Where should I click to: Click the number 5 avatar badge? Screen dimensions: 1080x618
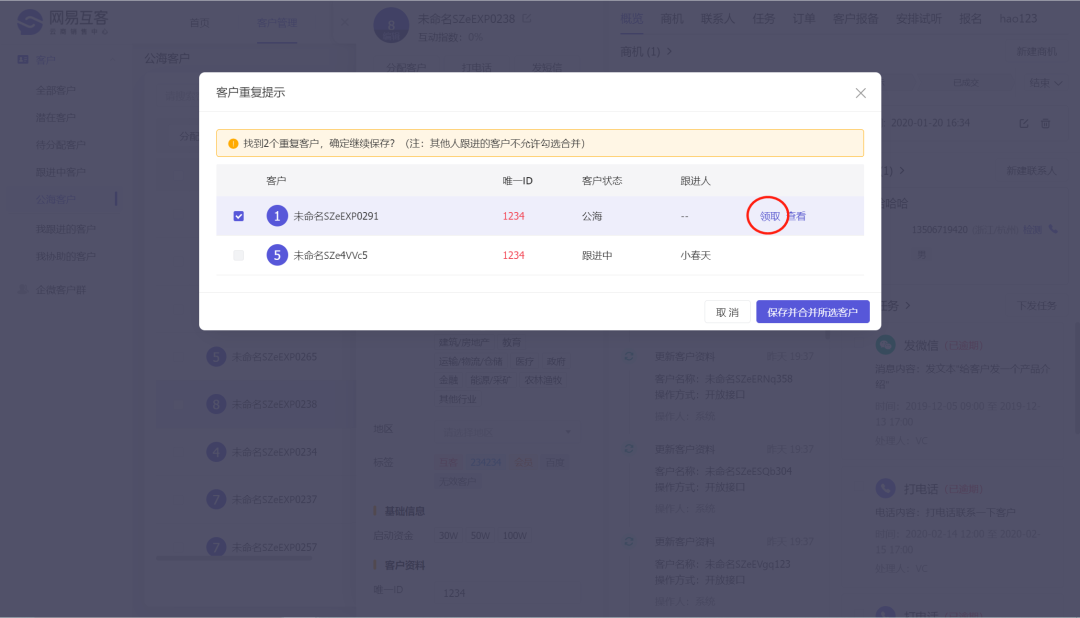277,255
